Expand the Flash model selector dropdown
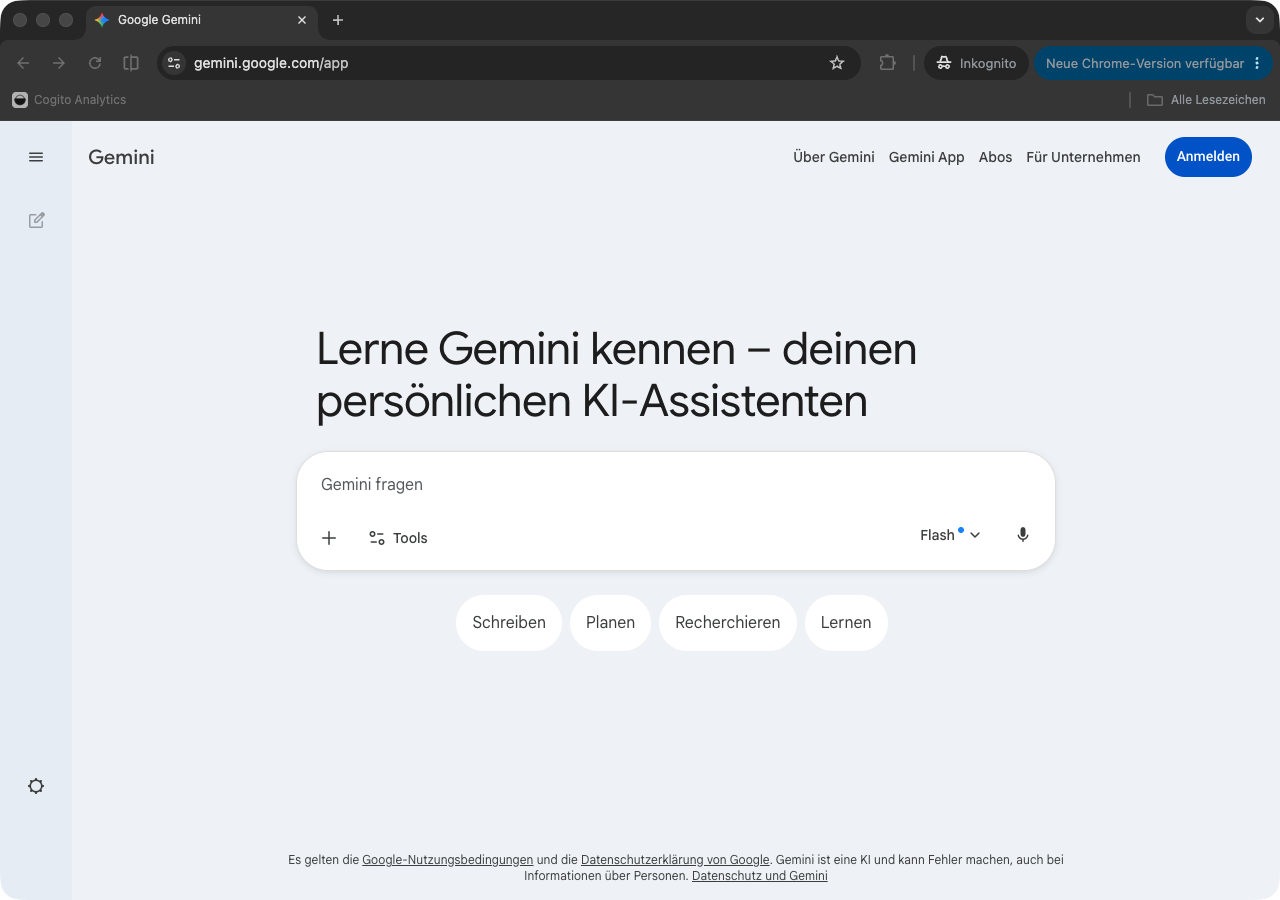The width and height of the screenshot is (1280, 900). [950, 535]
